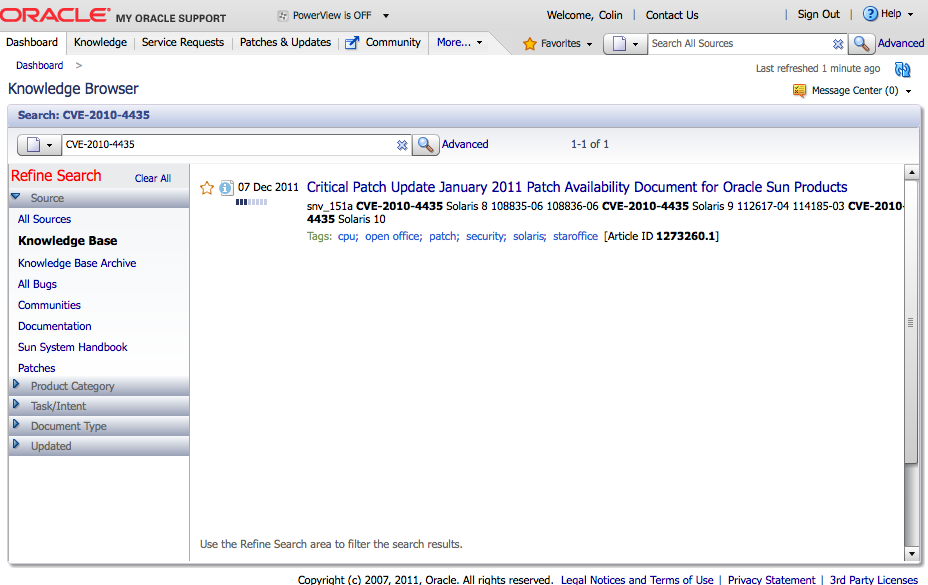Select the Knowledge Base source
The image size is (928, 585).
(x=67, y=241)
